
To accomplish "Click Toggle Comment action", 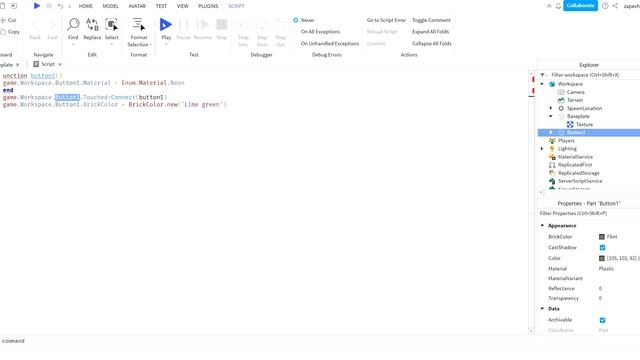I will 431,20.
